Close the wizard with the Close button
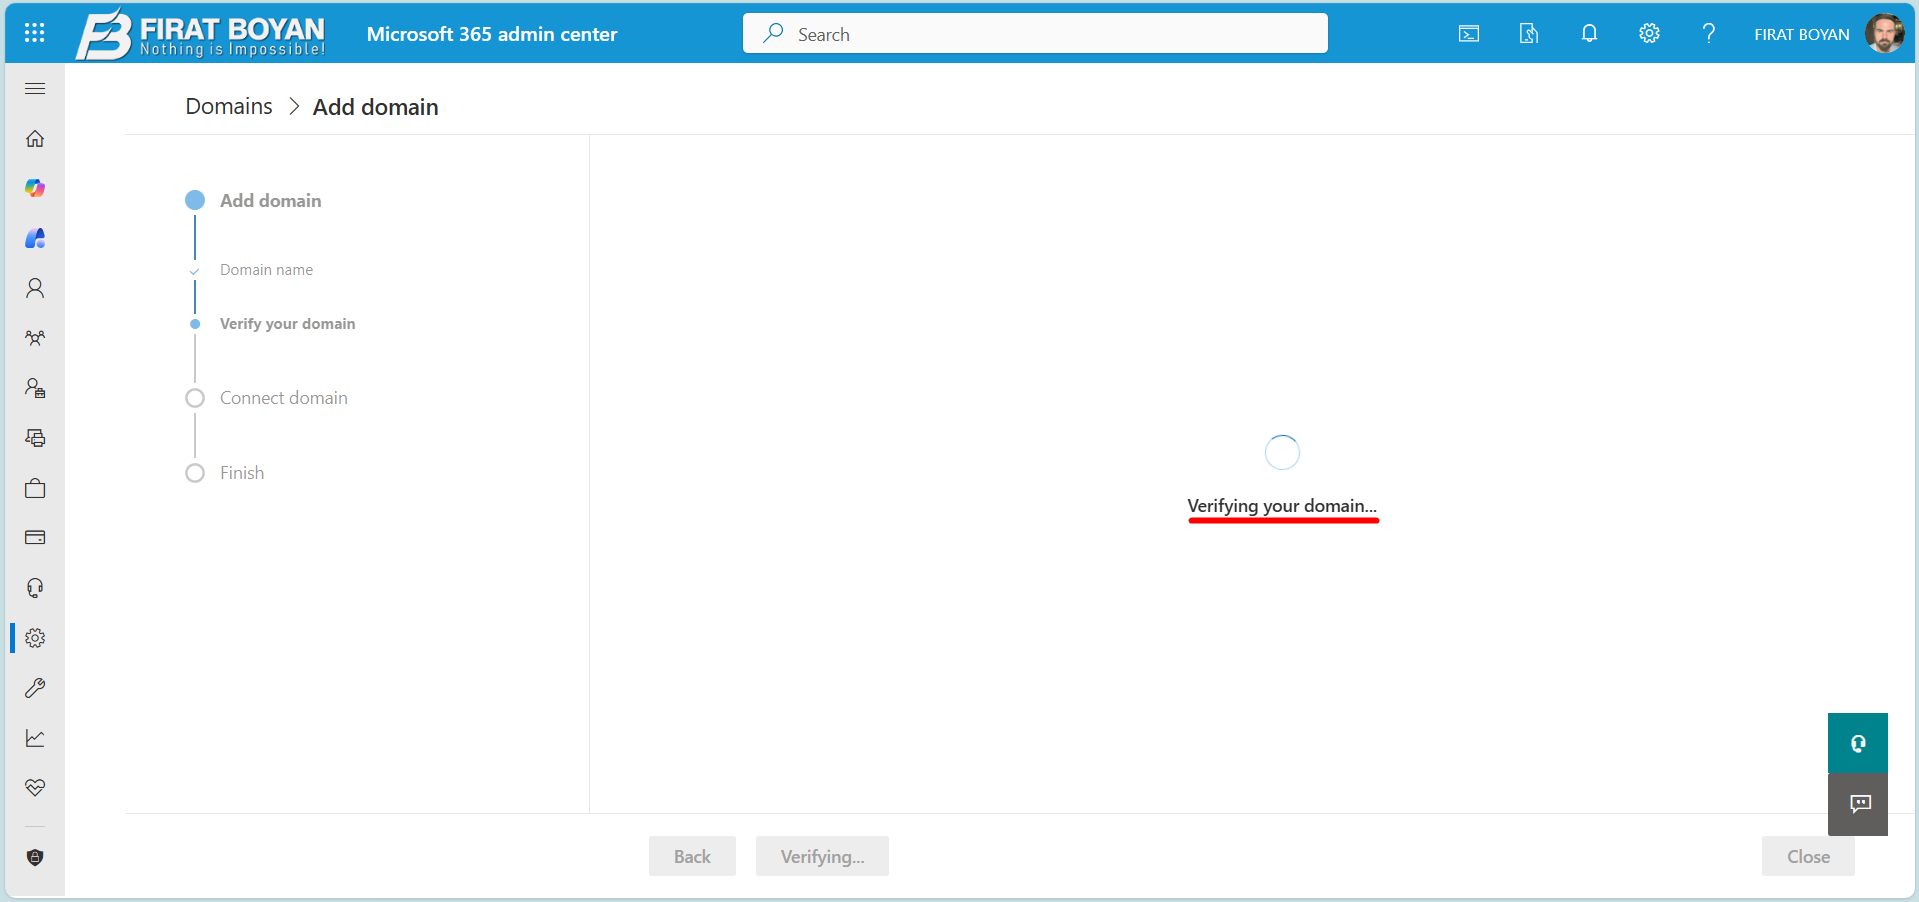Viewport: 1919px width, 902px height. pos(1807,856)
